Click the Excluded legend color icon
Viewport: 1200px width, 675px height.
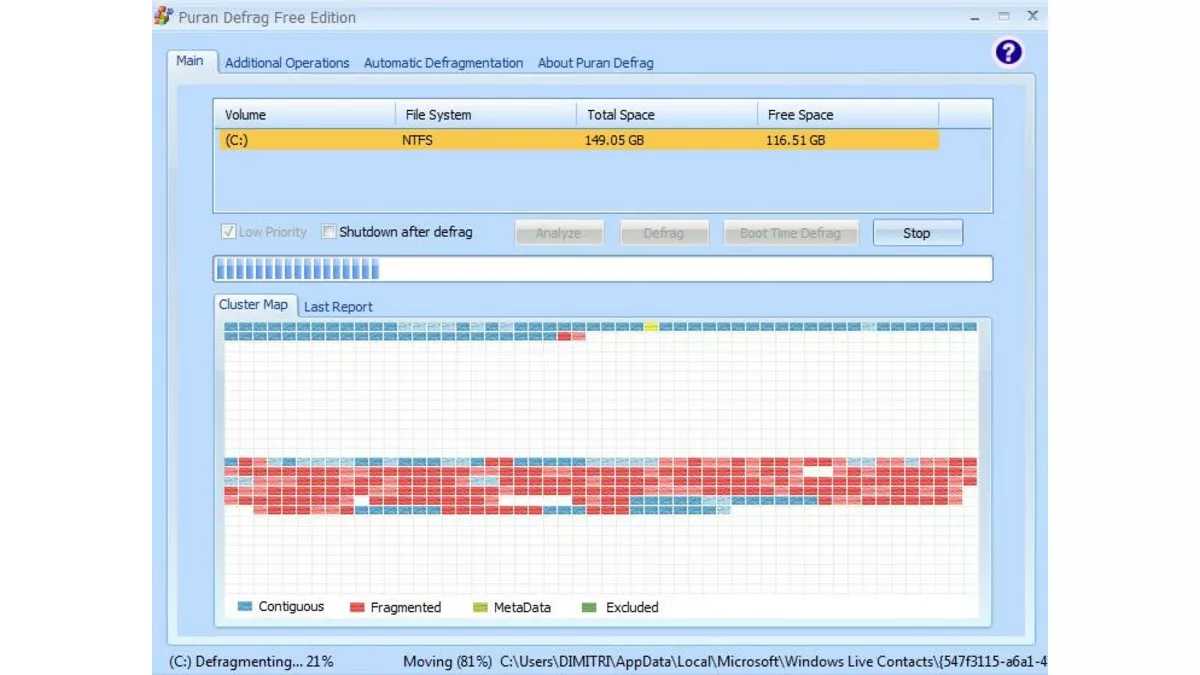pyautogui.click(x=589, y=606)
